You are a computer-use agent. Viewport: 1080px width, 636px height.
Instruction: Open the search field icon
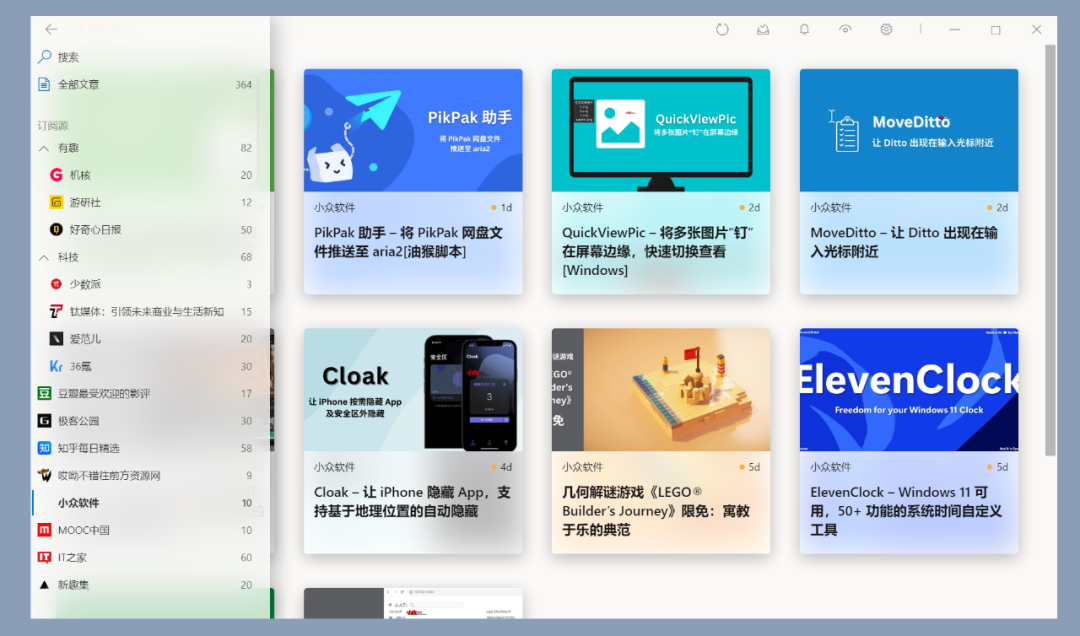tap(44, 57)
